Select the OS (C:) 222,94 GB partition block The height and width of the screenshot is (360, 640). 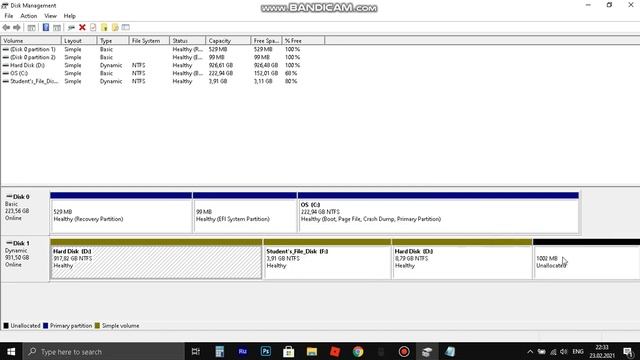point(438,213)
